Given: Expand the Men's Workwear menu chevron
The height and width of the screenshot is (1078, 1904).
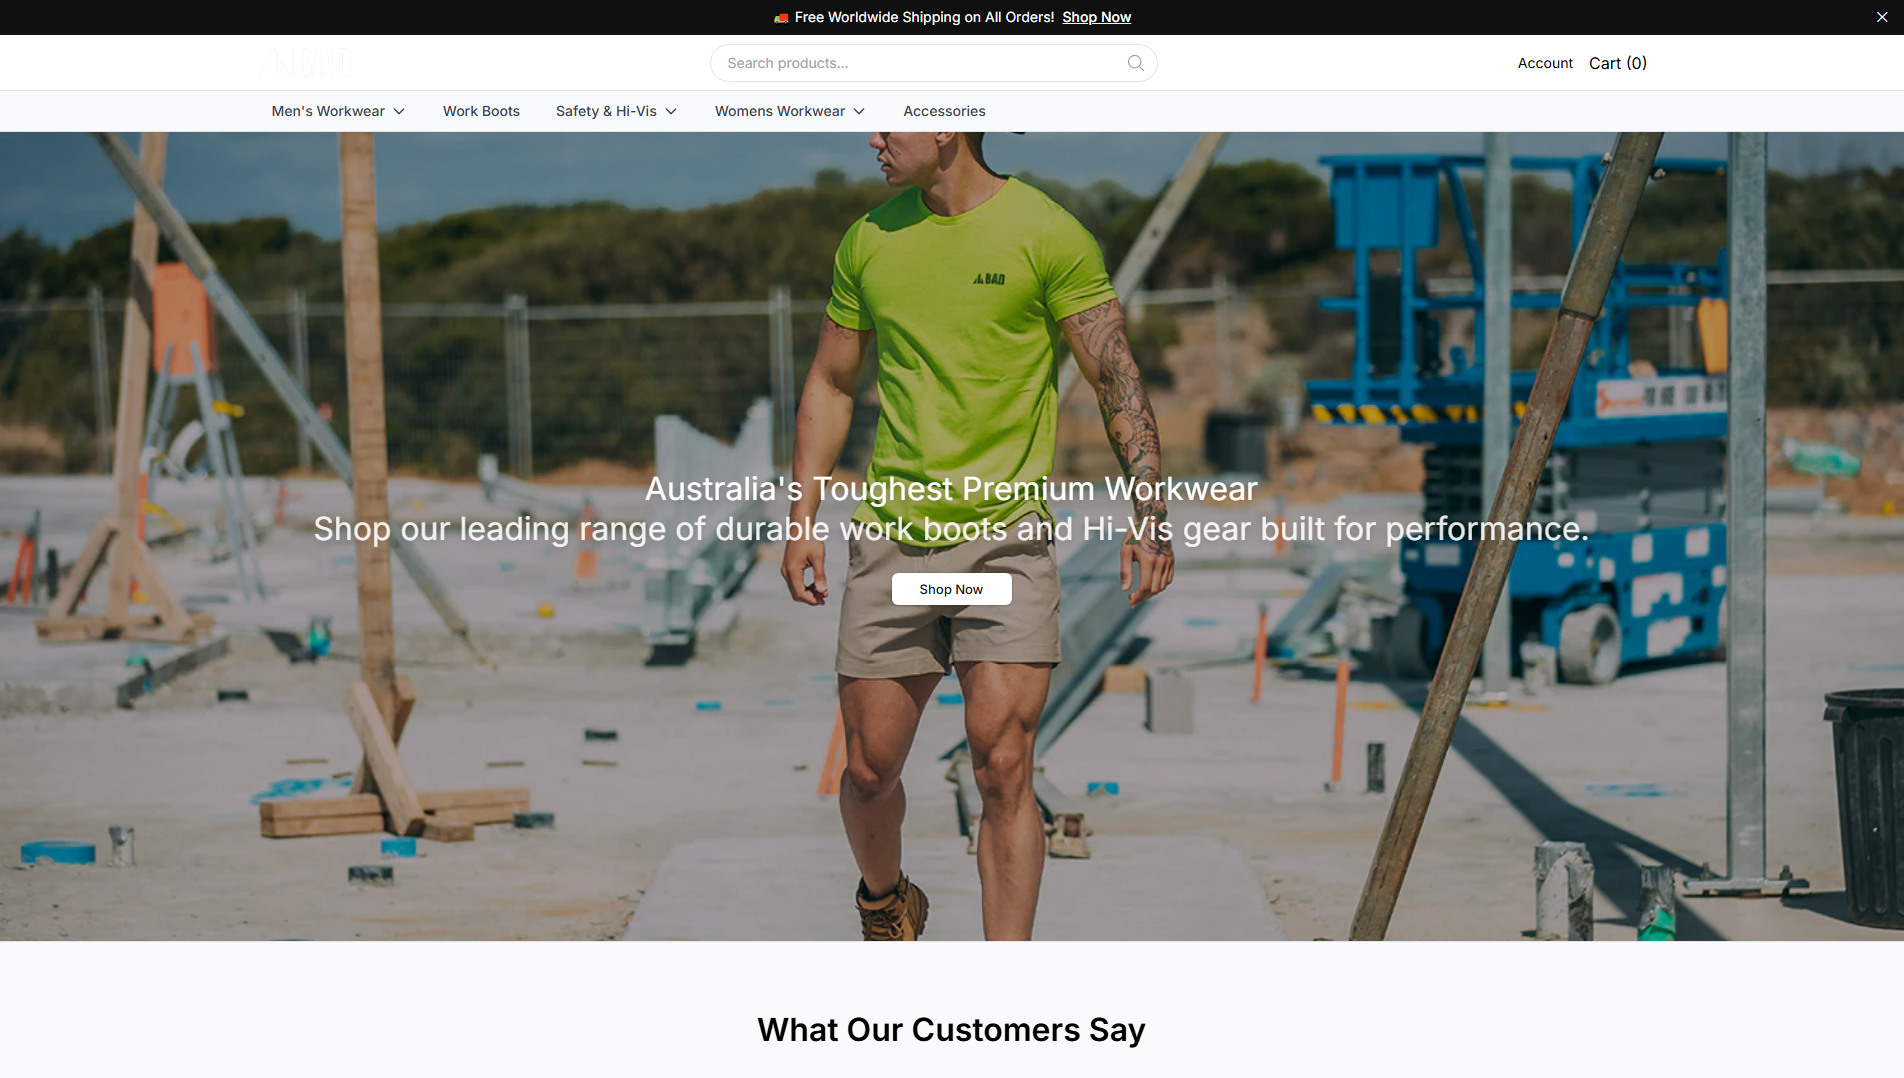Looking at the screenshot, I should click(399, 111).
